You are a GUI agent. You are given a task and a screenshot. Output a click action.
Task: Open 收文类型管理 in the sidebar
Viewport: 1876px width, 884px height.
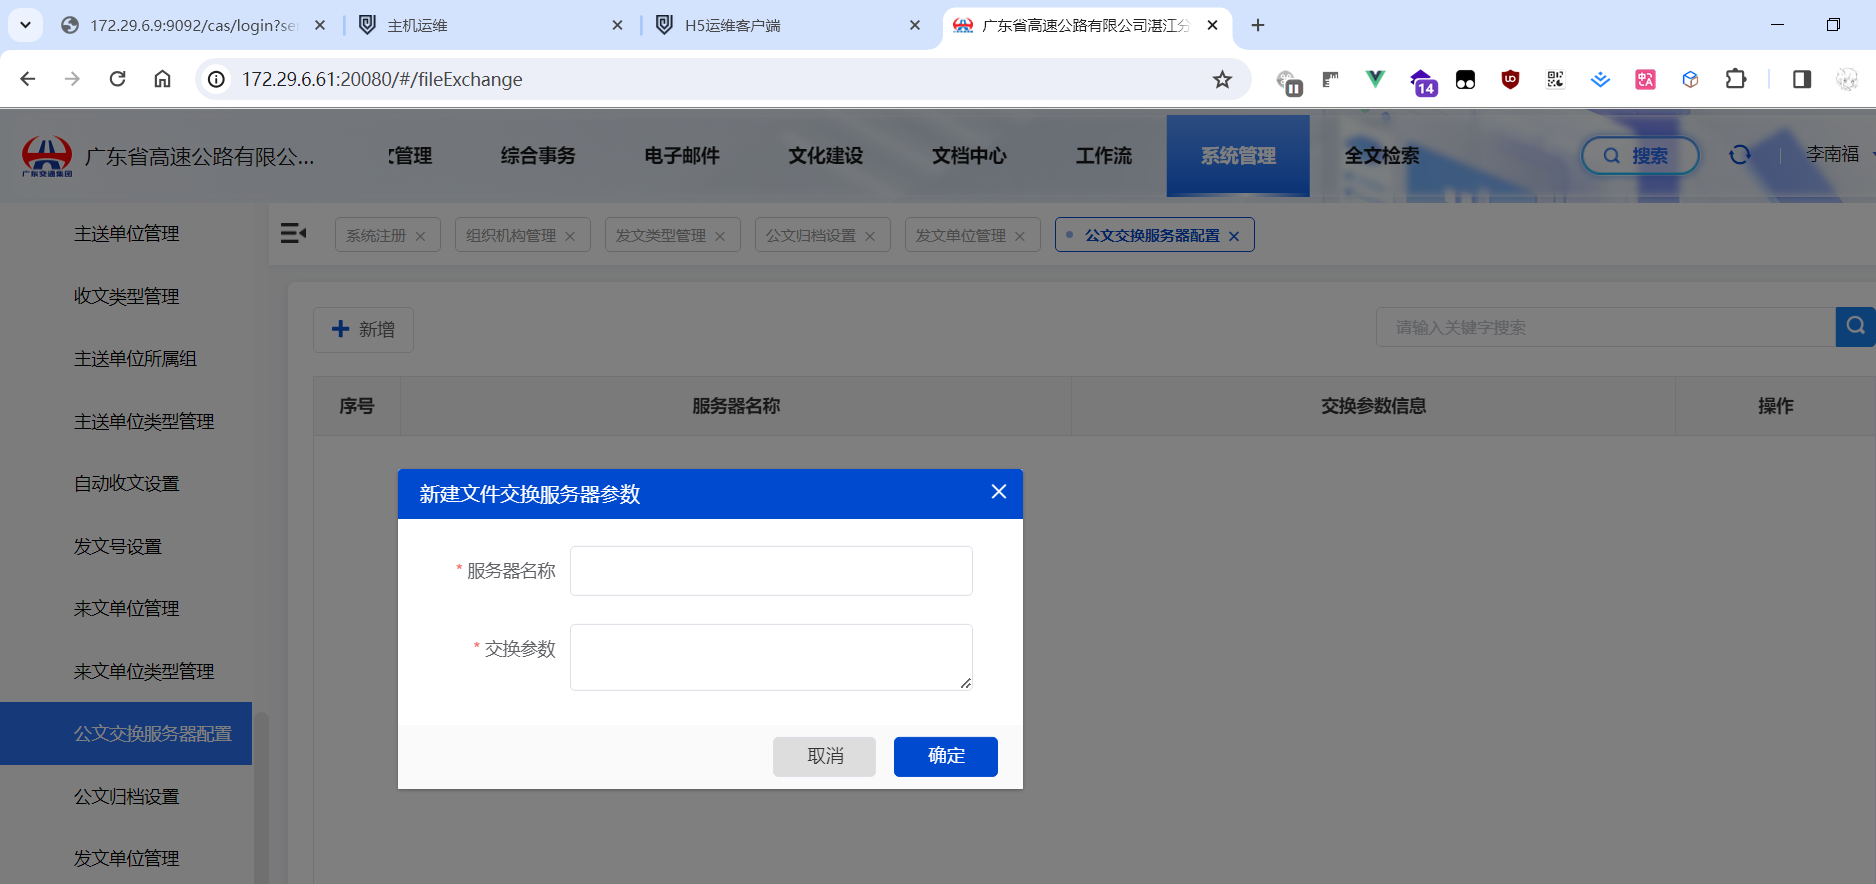coord(126,297)
